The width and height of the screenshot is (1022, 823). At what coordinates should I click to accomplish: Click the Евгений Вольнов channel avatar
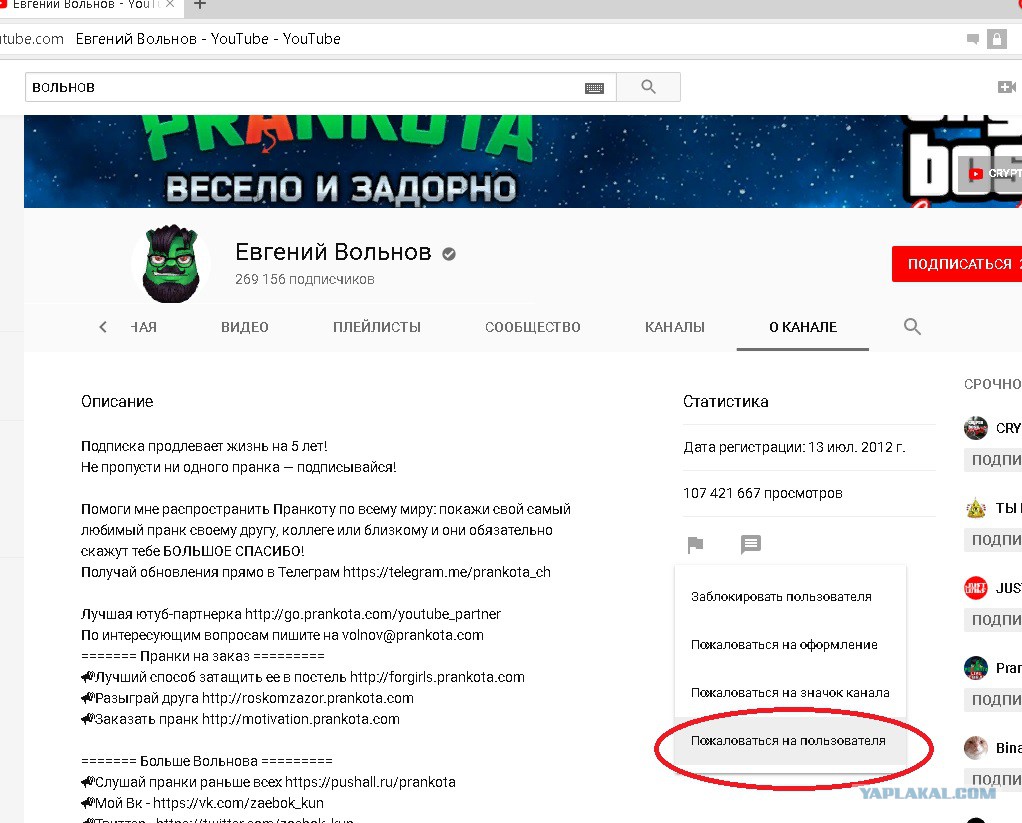click(171, 264)
